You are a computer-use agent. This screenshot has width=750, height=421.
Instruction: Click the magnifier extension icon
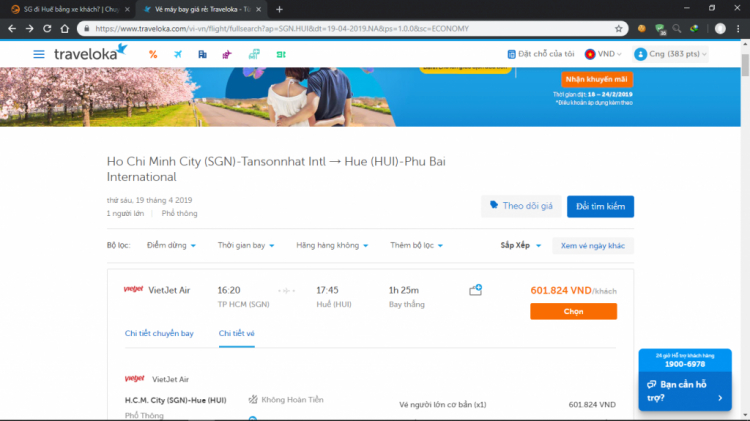coord(677,29)
